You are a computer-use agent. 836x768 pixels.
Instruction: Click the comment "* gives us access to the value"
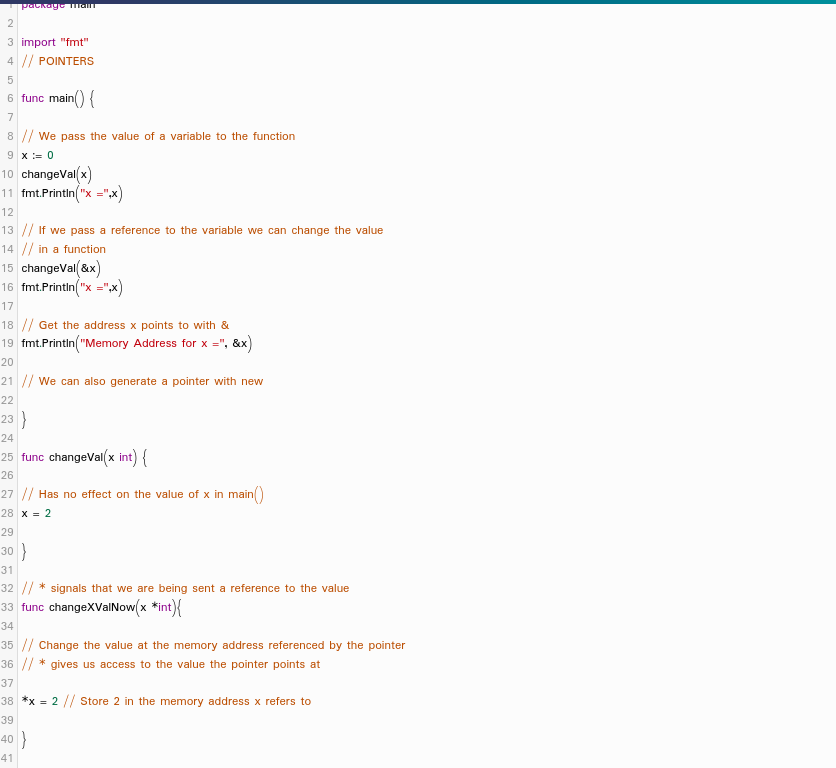pos(171,665)
